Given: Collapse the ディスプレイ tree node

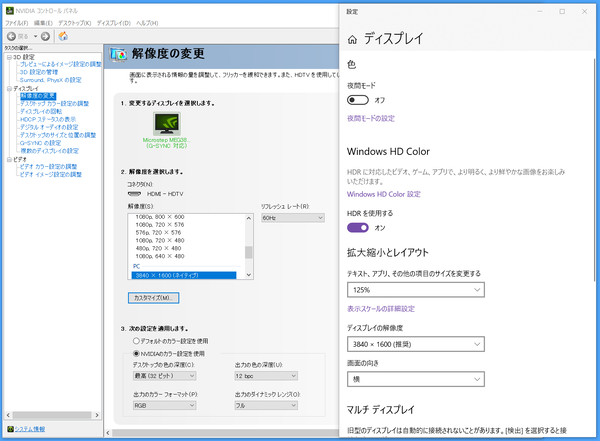Looking at the screenshot, I should (x=9, y=88).
